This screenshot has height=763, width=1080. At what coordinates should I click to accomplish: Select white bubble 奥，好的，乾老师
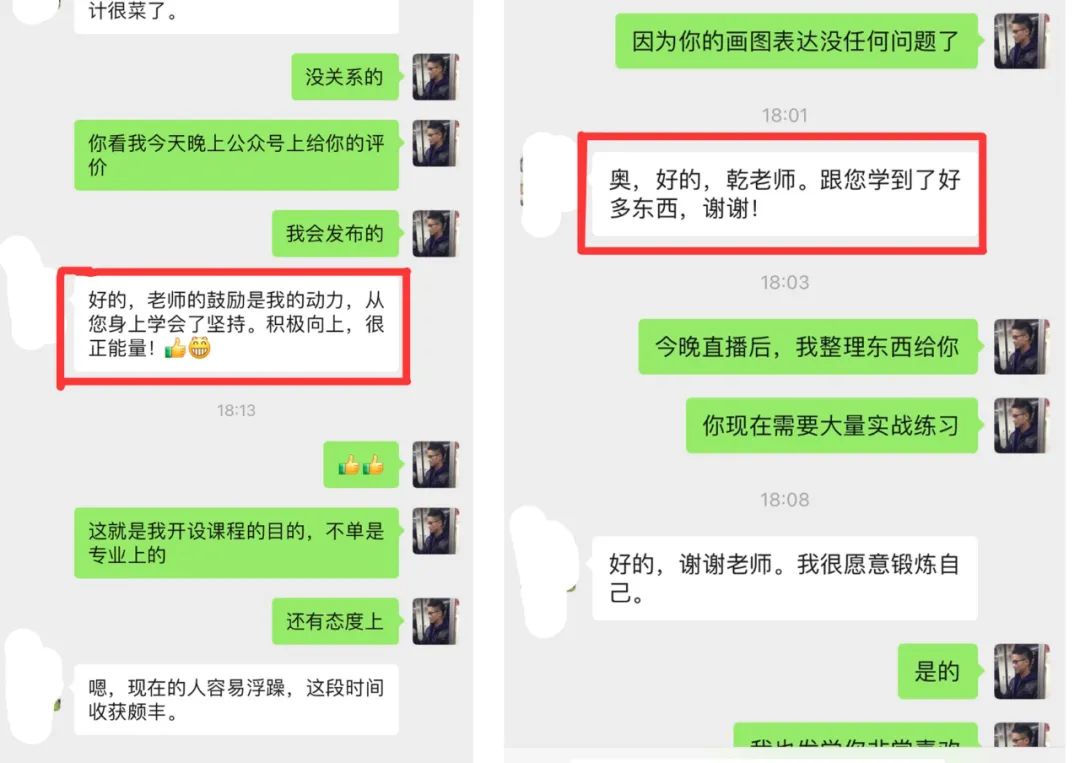785,194
